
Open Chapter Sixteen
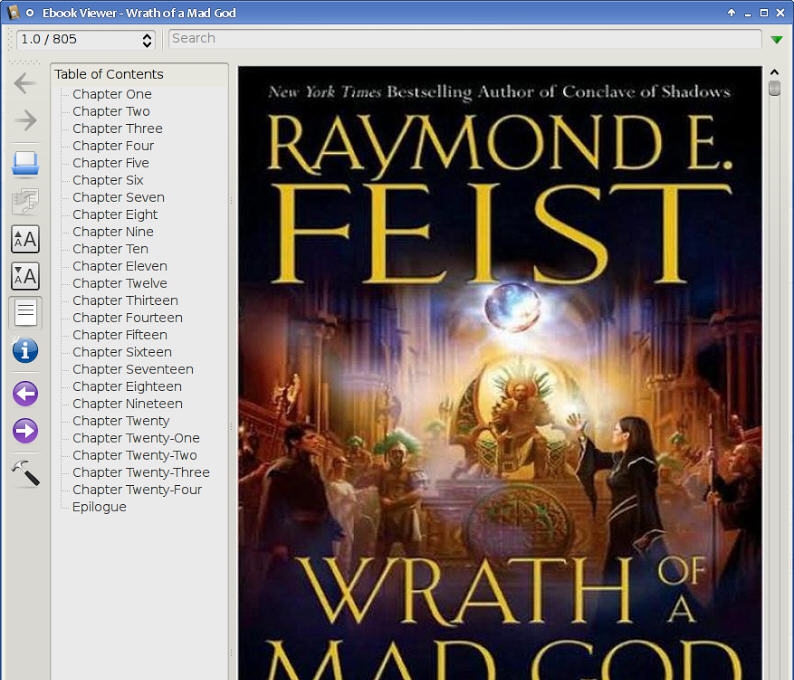coord(122,352)
